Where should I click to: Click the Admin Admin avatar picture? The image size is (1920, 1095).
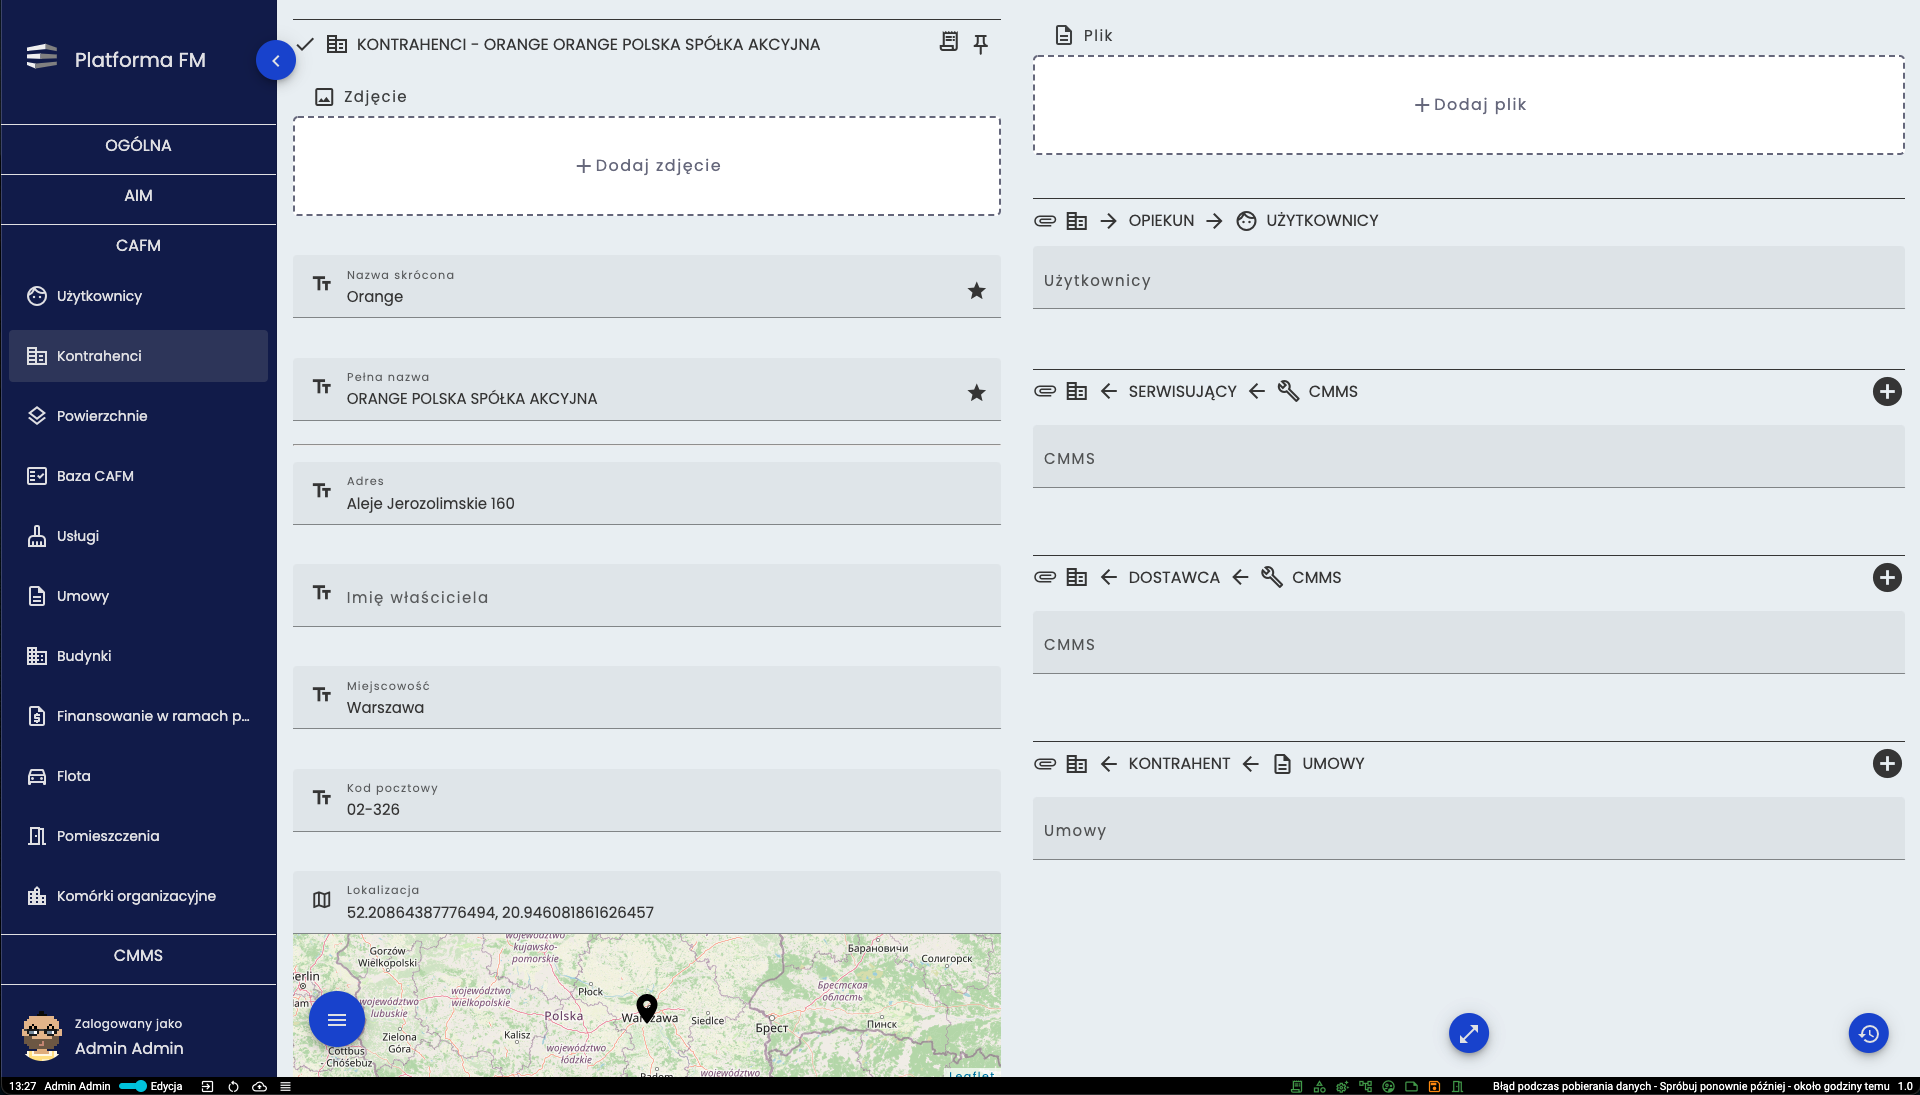(x=42, y=1037)
